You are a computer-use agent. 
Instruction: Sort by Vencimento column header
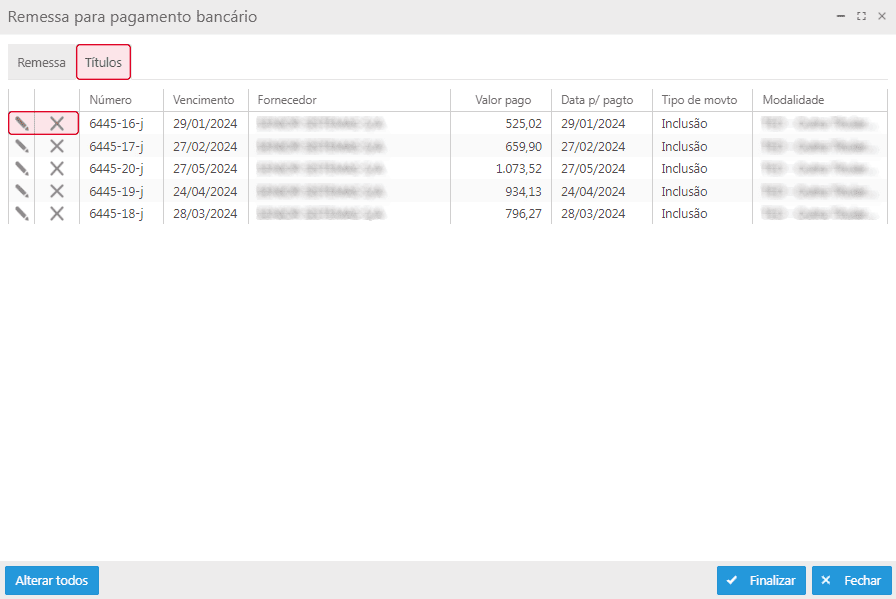203,100
